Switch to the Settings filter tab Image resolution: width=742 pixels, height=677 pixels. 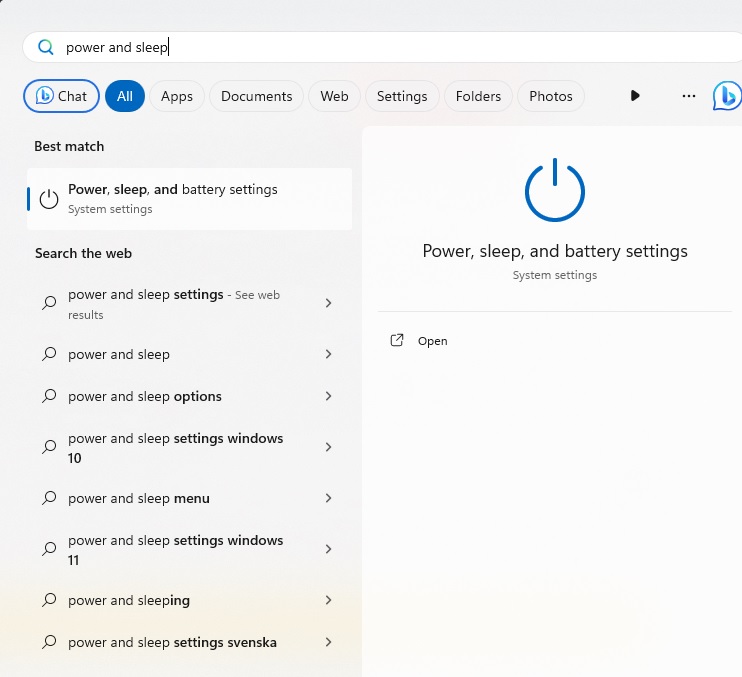(x=402, y=96)
